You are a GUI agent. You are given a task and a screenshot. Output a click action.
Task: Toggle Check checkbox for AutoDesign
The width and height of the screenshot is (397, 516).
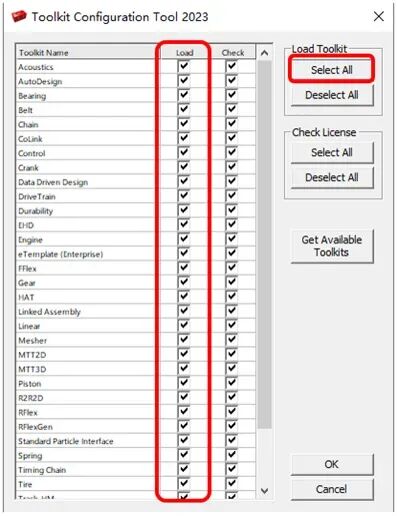[232, 80]
